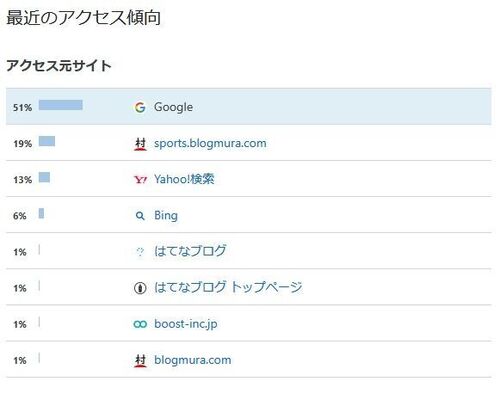The height and width of the screenshot is (412, 500).
Task: Click the Google logo icon
Action: pos(140,107)
